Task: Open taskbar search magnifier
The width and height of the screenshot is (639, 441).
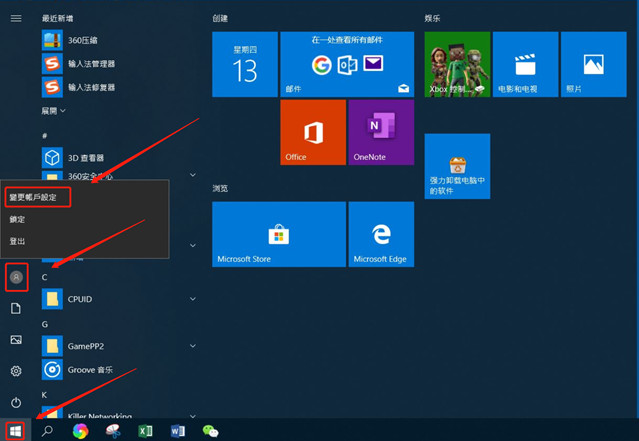Action: point(47,431)
